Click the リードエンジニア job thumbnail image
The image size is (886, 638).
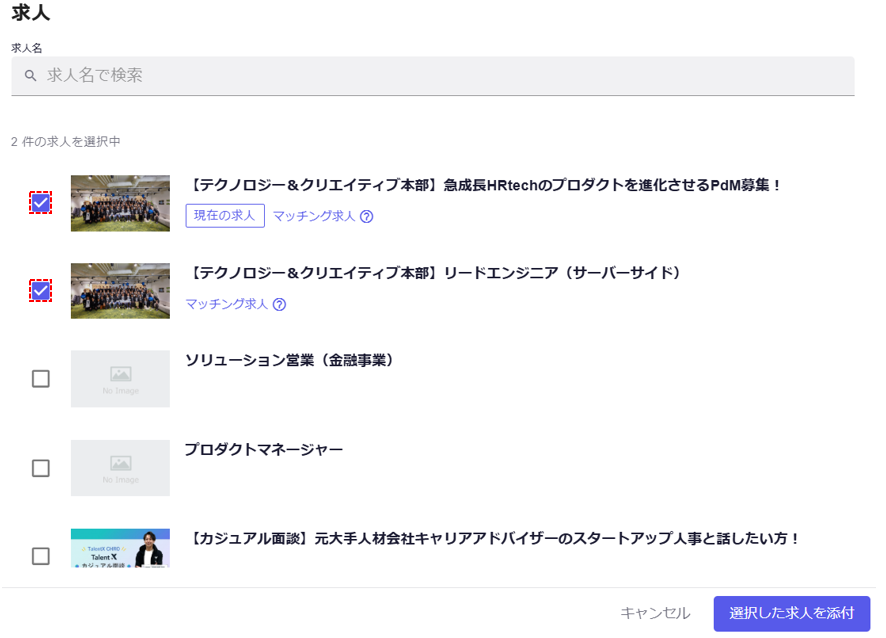coord(120,291)
